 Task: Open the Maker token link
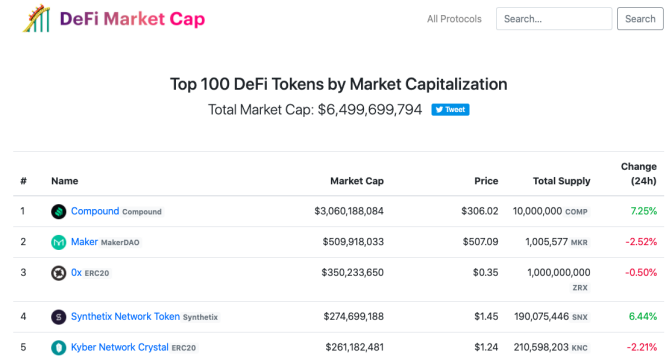(84, 242)
